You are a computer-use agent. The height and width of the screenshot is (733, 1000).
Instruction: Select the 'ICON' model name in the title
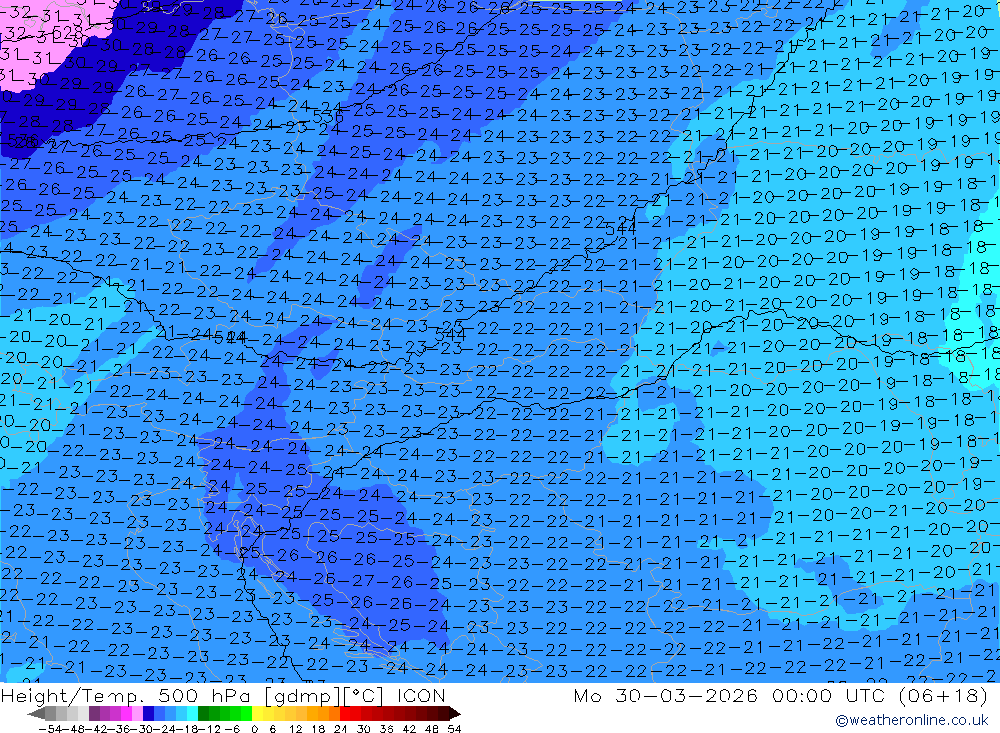[x=421, y=695]
